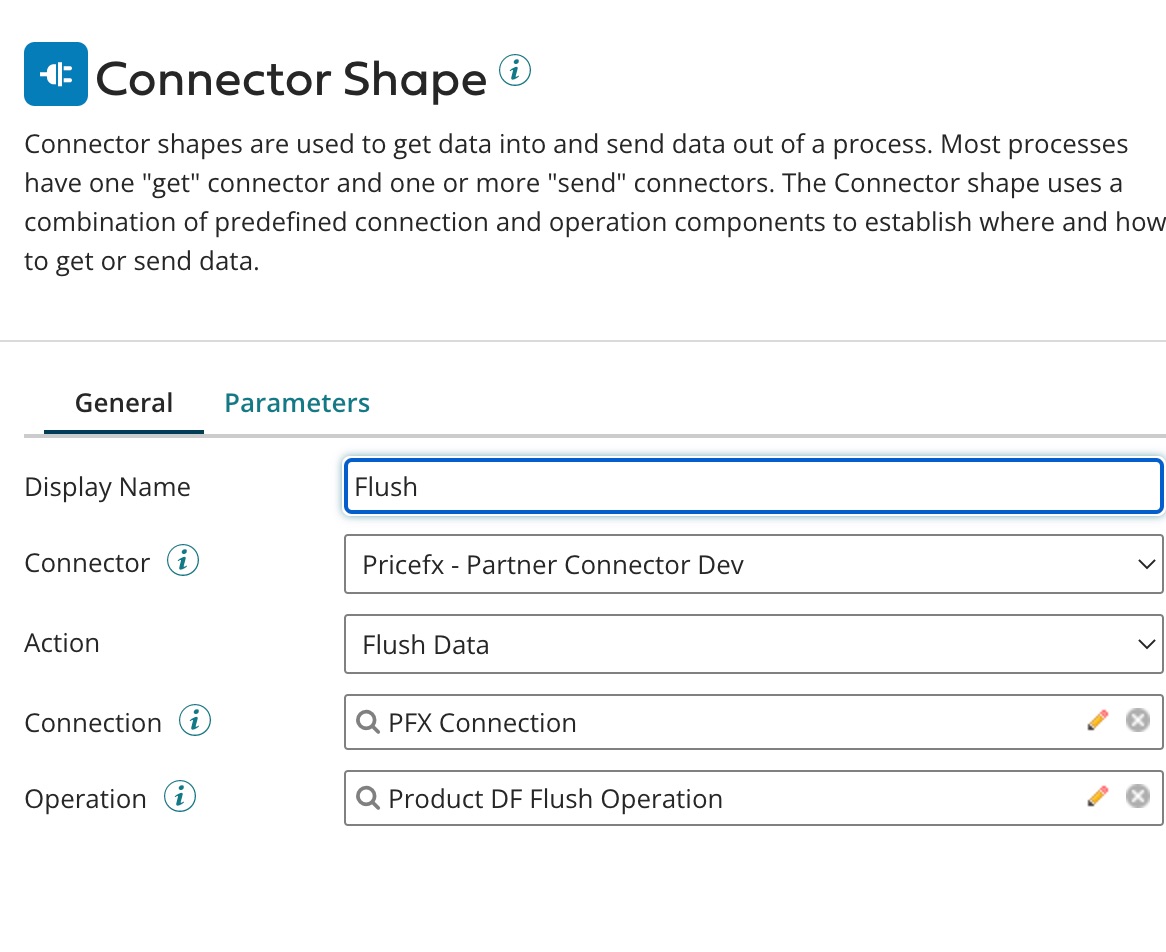Click the Display Name label

tap(107, 487)
